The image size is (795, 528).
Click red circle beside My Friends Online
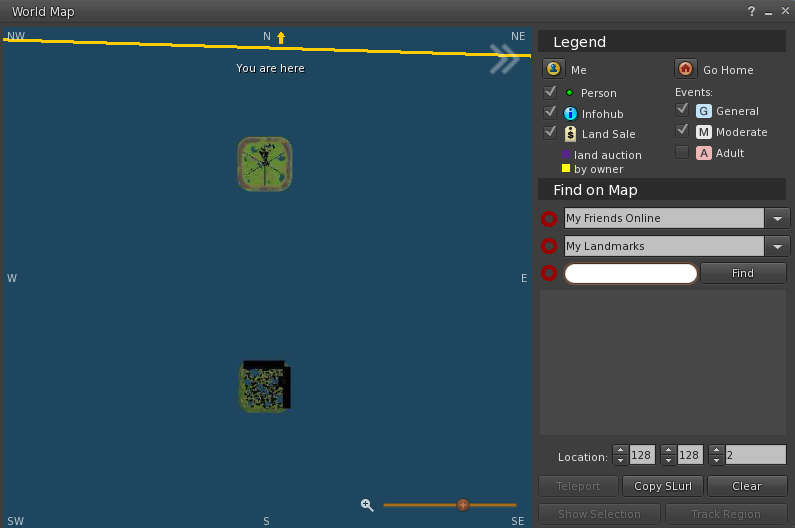(549, 219)
